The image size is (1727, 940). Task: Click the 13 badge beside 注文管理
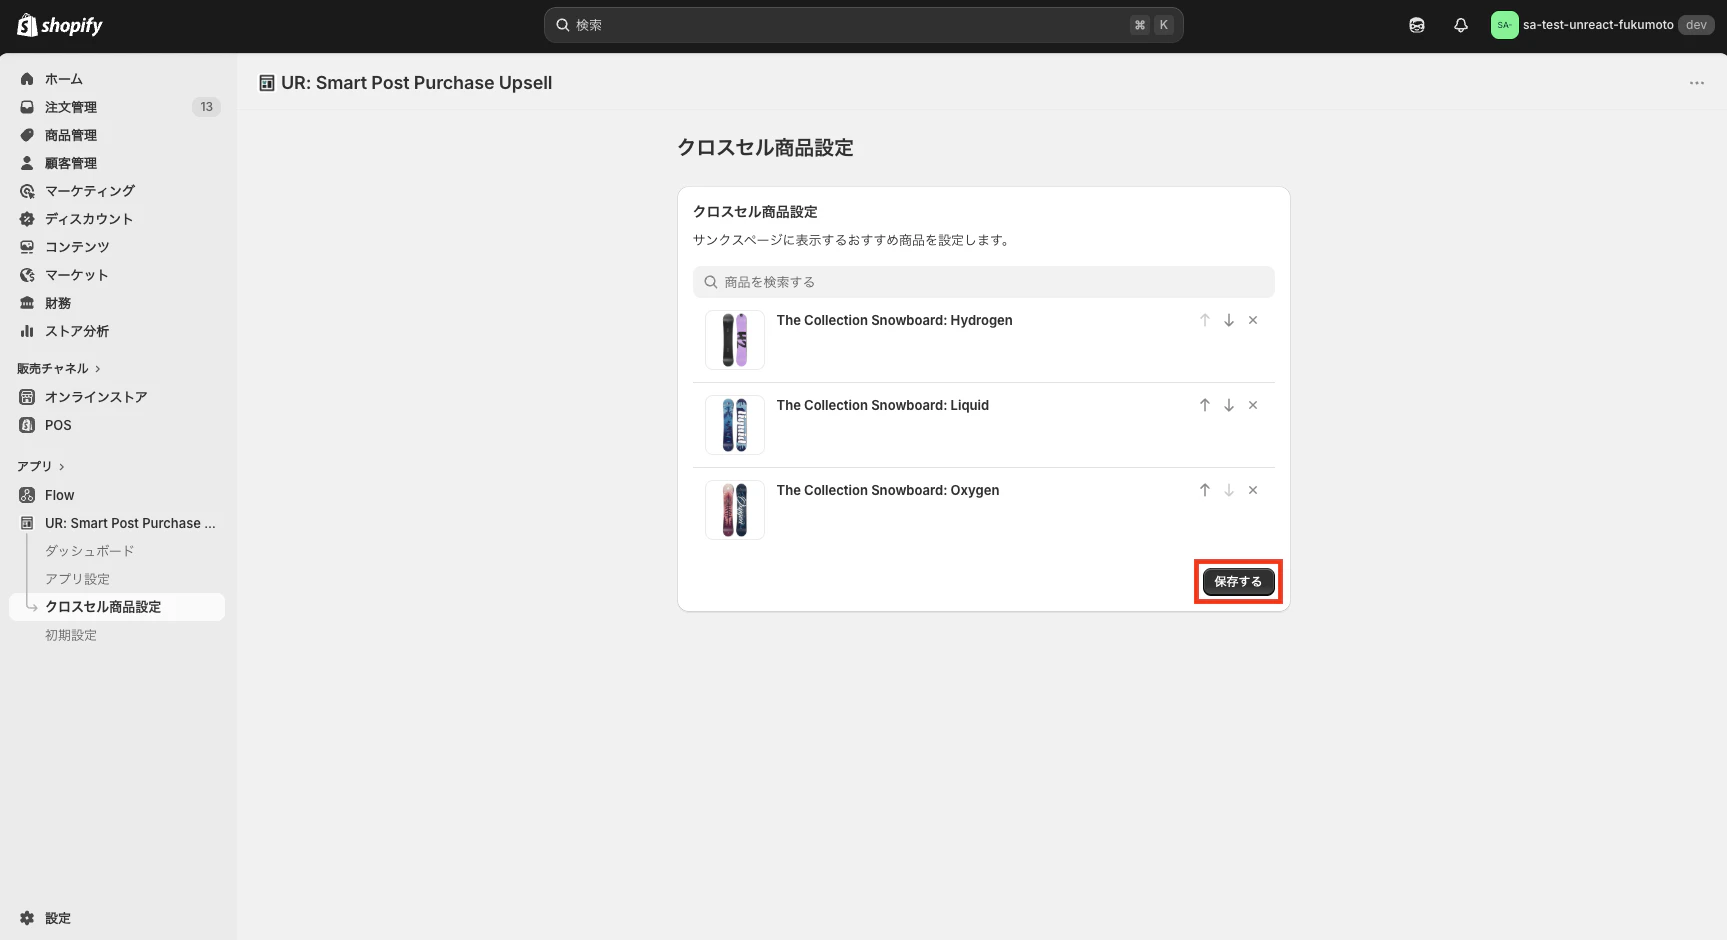(206, 107)
